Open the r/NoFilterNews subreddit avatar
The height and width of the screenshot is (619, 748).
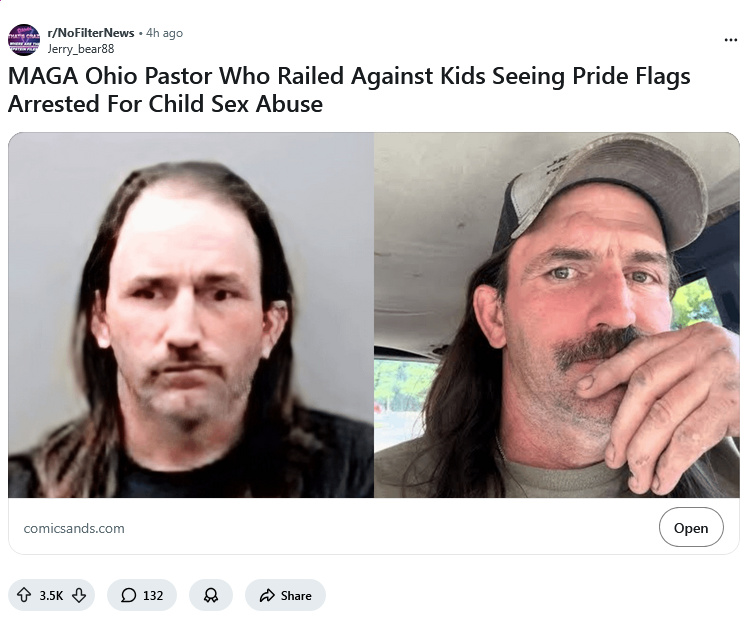[x=24, y=40]
